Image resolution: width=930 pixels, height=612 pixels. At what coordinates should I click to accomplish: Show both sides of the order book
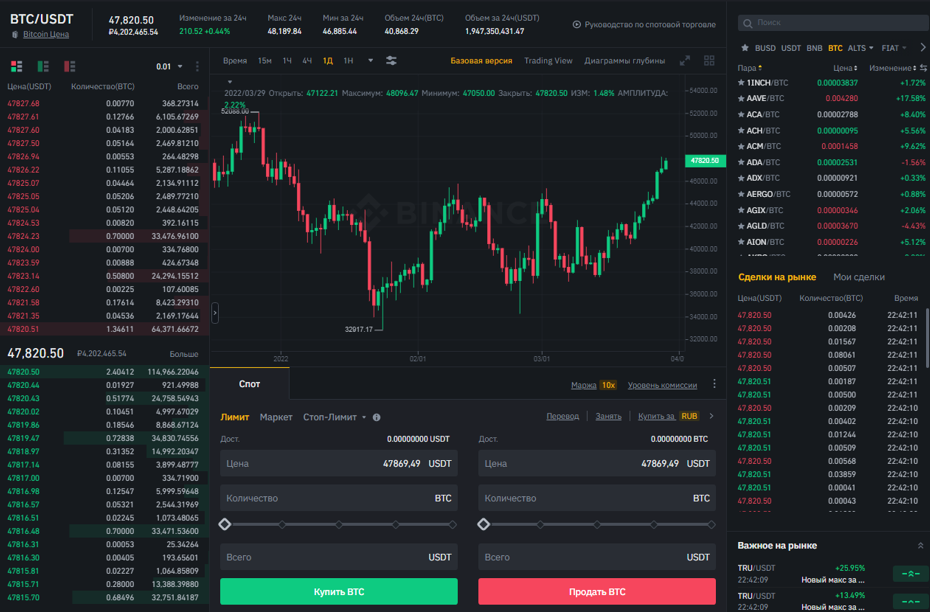click(17, 66)
